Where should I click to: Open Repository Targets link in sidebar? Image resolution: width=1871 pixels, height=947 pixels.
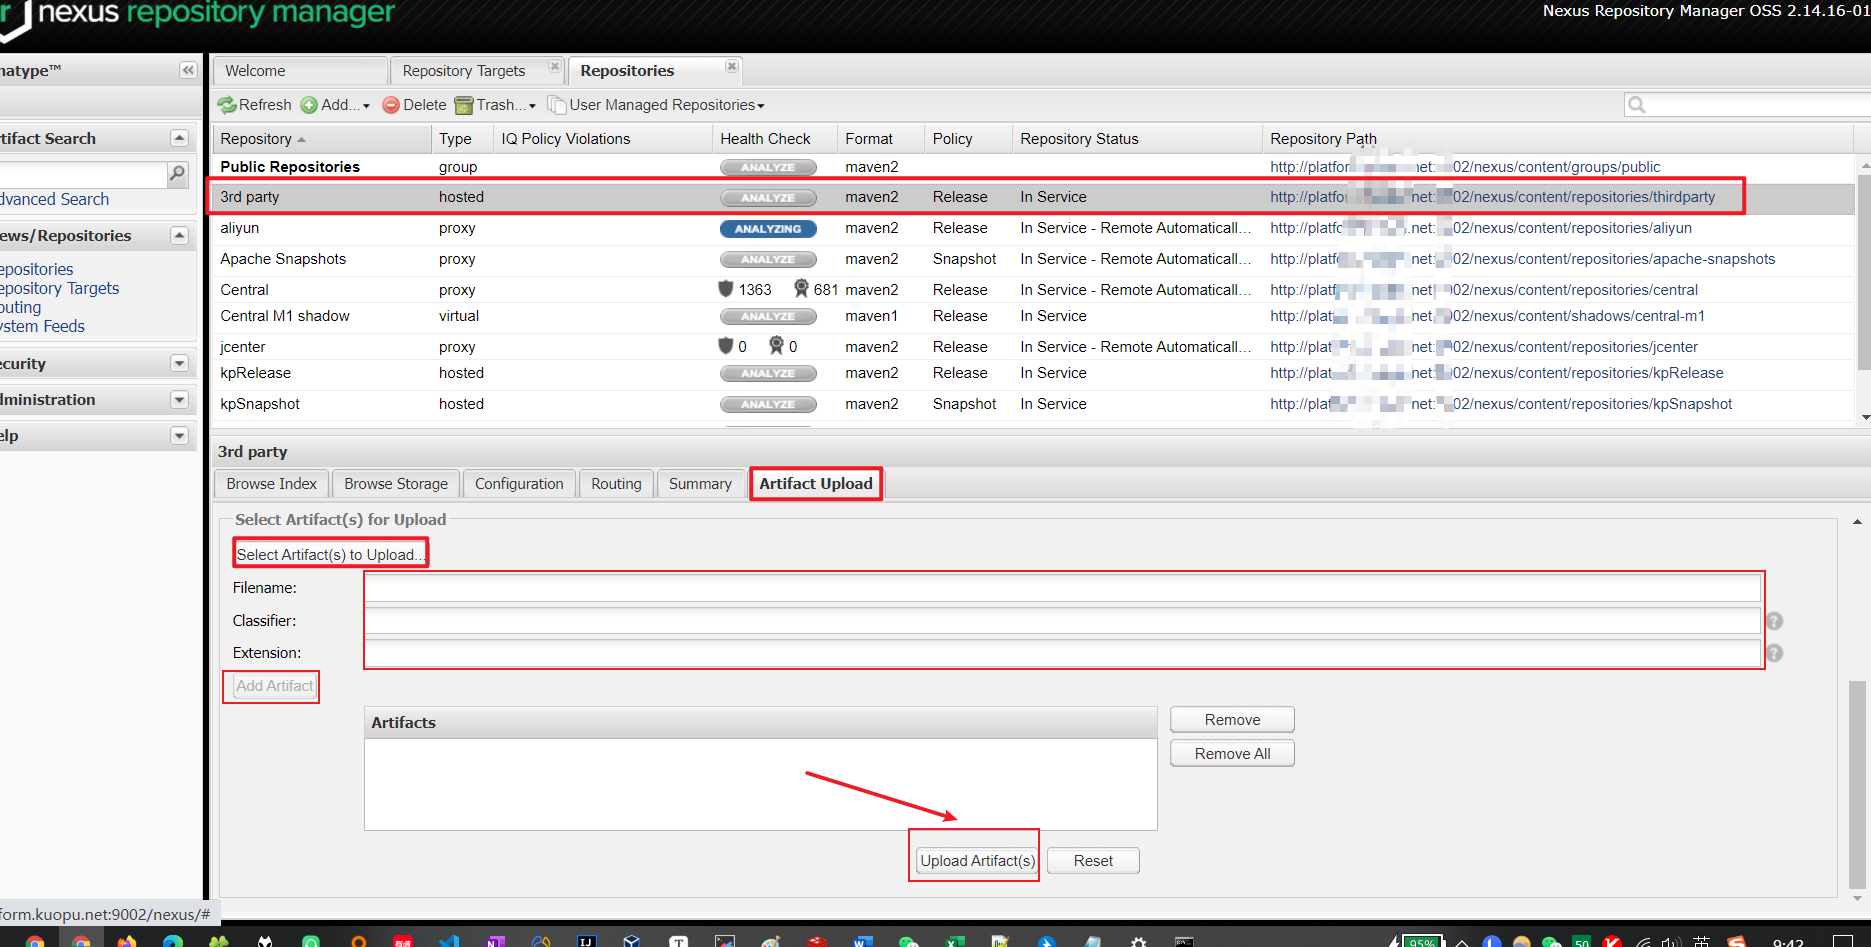click(x=59, y=288)
